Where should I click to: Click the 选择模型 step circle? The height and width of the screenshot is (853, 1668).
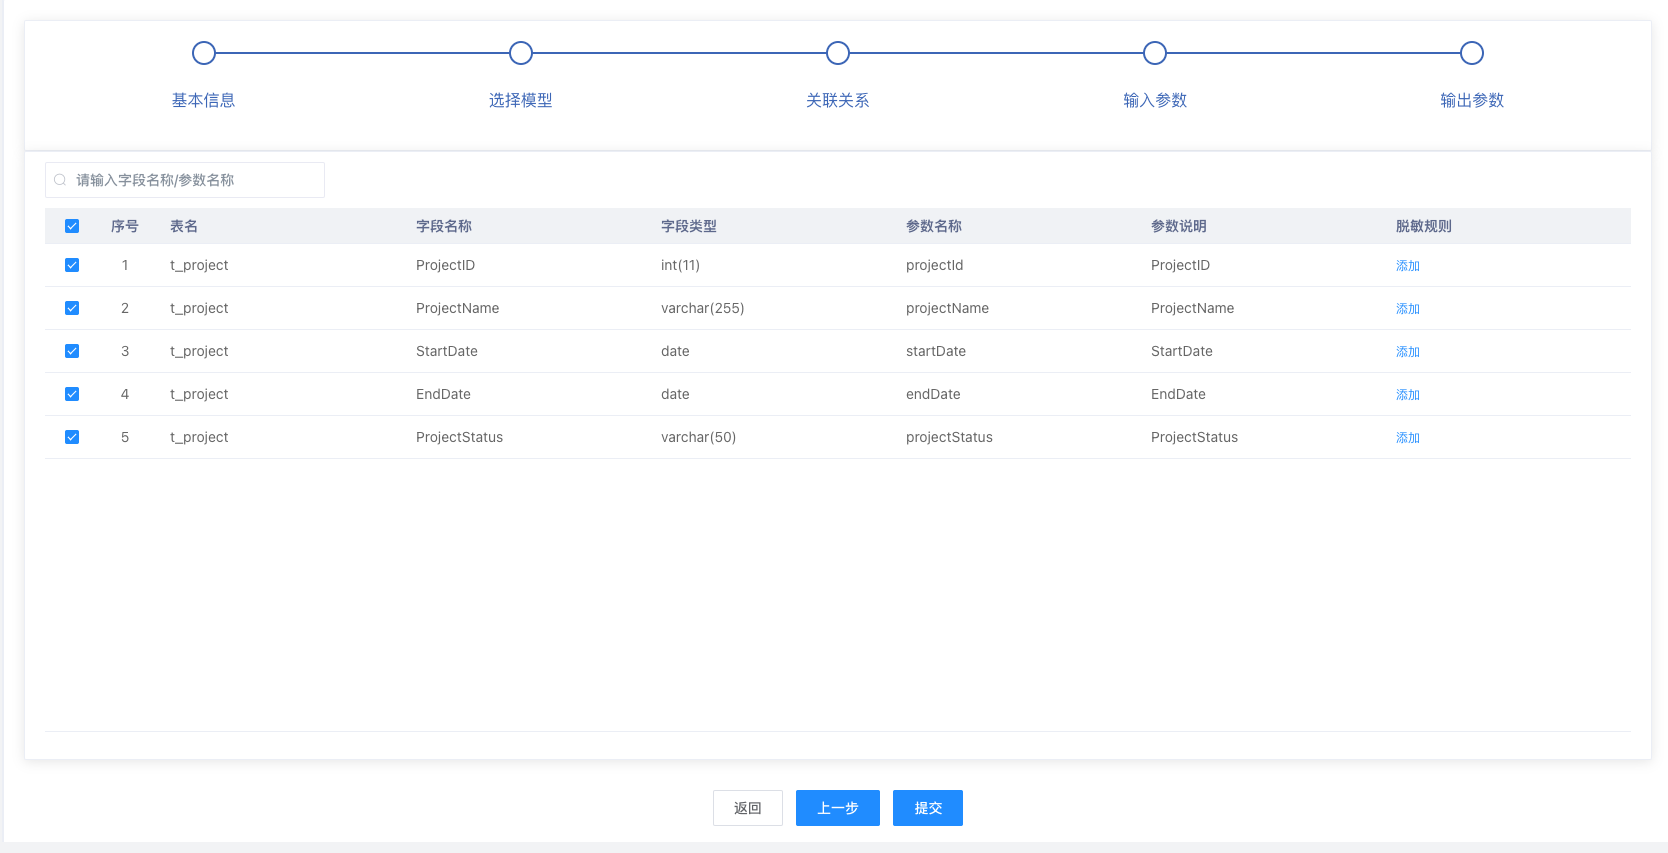pyautogui.click(x=521, y=53)
